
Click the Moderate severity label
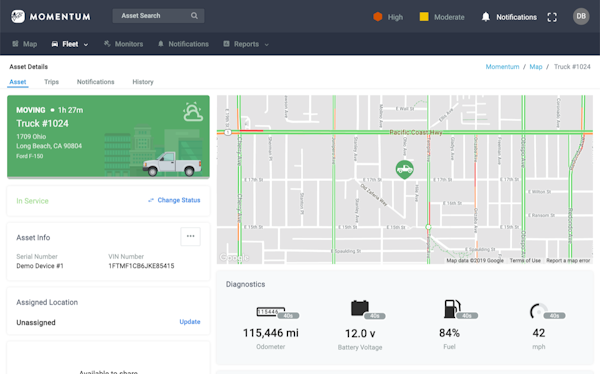point(449,17)
